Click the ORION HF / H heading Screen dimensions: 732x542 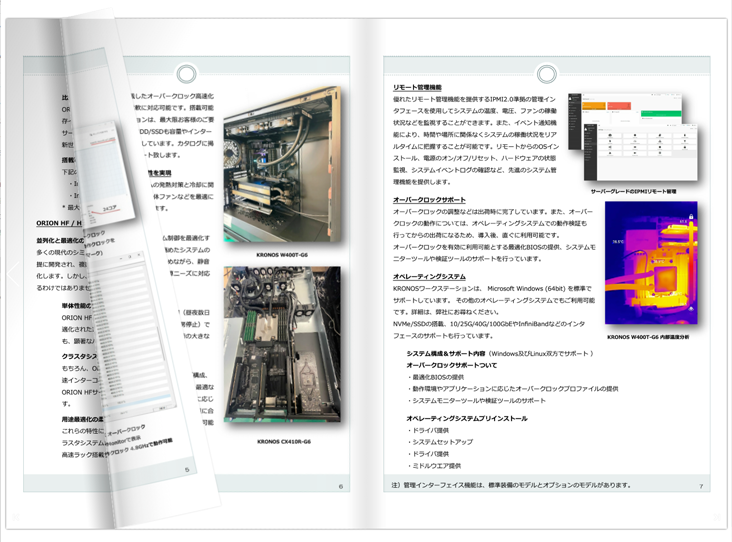59,223
